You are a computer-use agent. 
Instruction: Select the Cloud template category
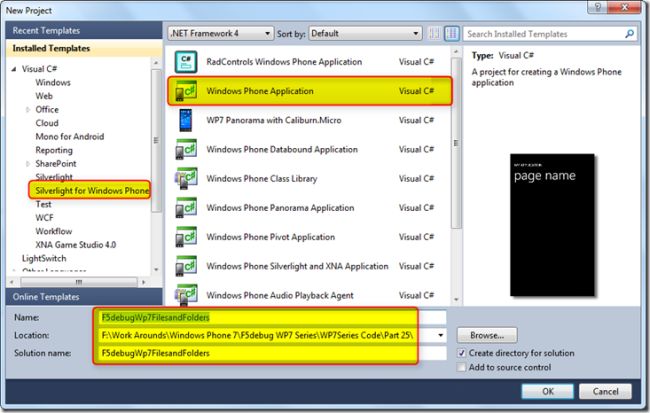(47, 123)
